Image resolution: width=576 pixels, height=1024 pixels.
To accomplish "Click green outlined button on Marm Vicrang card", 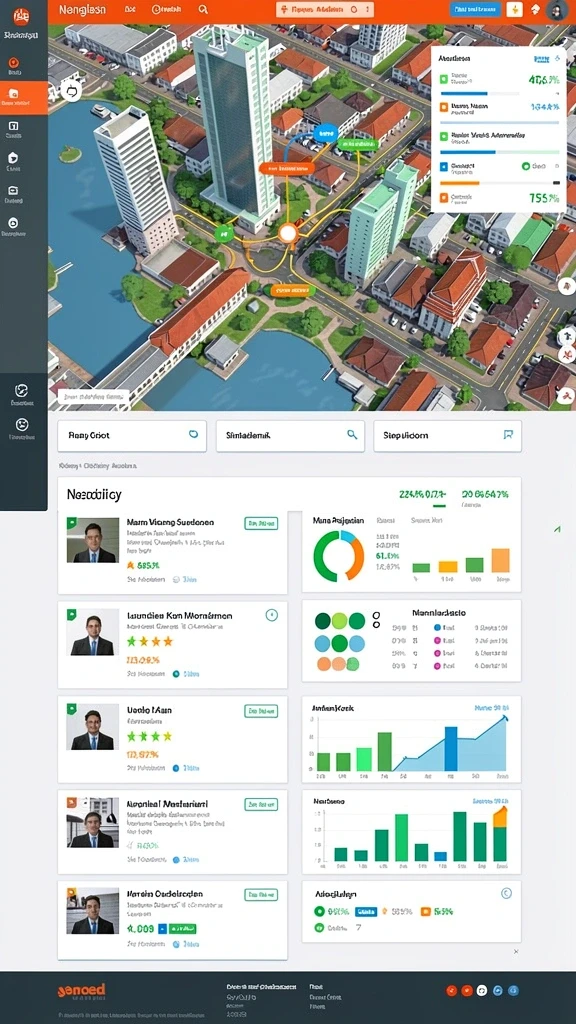I will pos(261,523).
